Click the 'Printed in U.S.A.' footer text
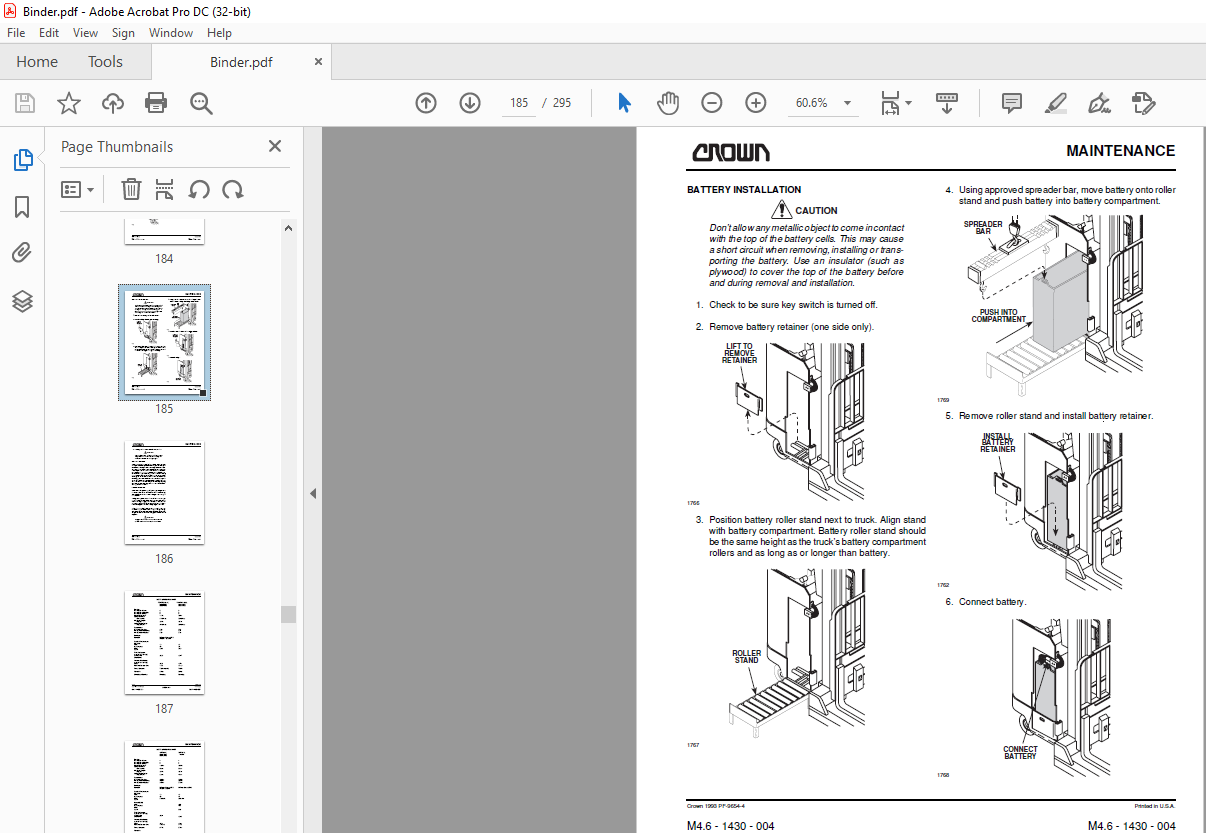Screen dimensions: 1206x833 pos(1155,806)
